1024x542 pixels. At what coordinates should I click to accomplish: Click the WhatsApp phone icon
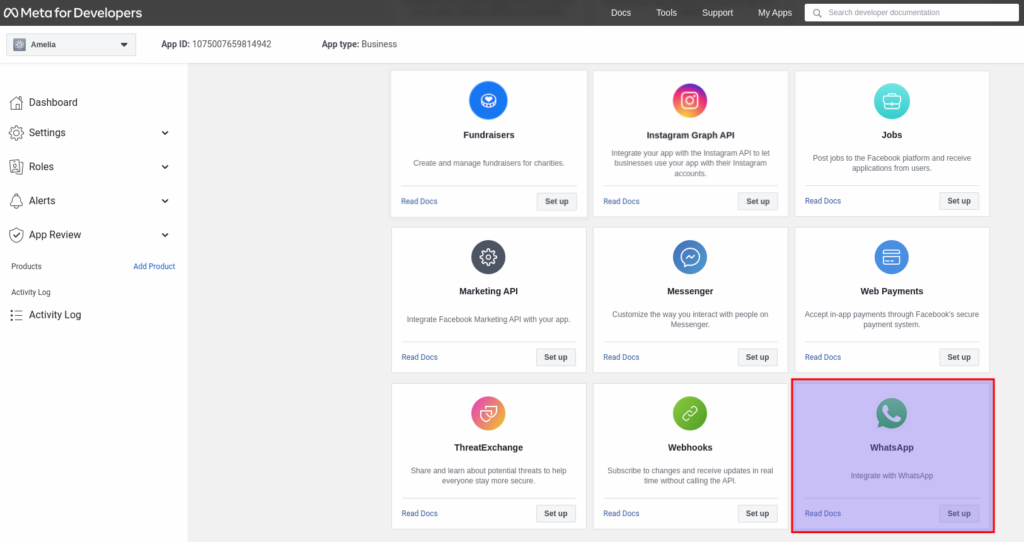tap(891, 413)
